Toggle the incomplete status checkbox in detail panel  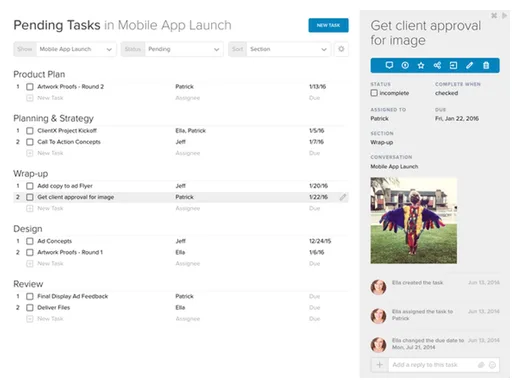pyautogui.click(x=374, y=93)
